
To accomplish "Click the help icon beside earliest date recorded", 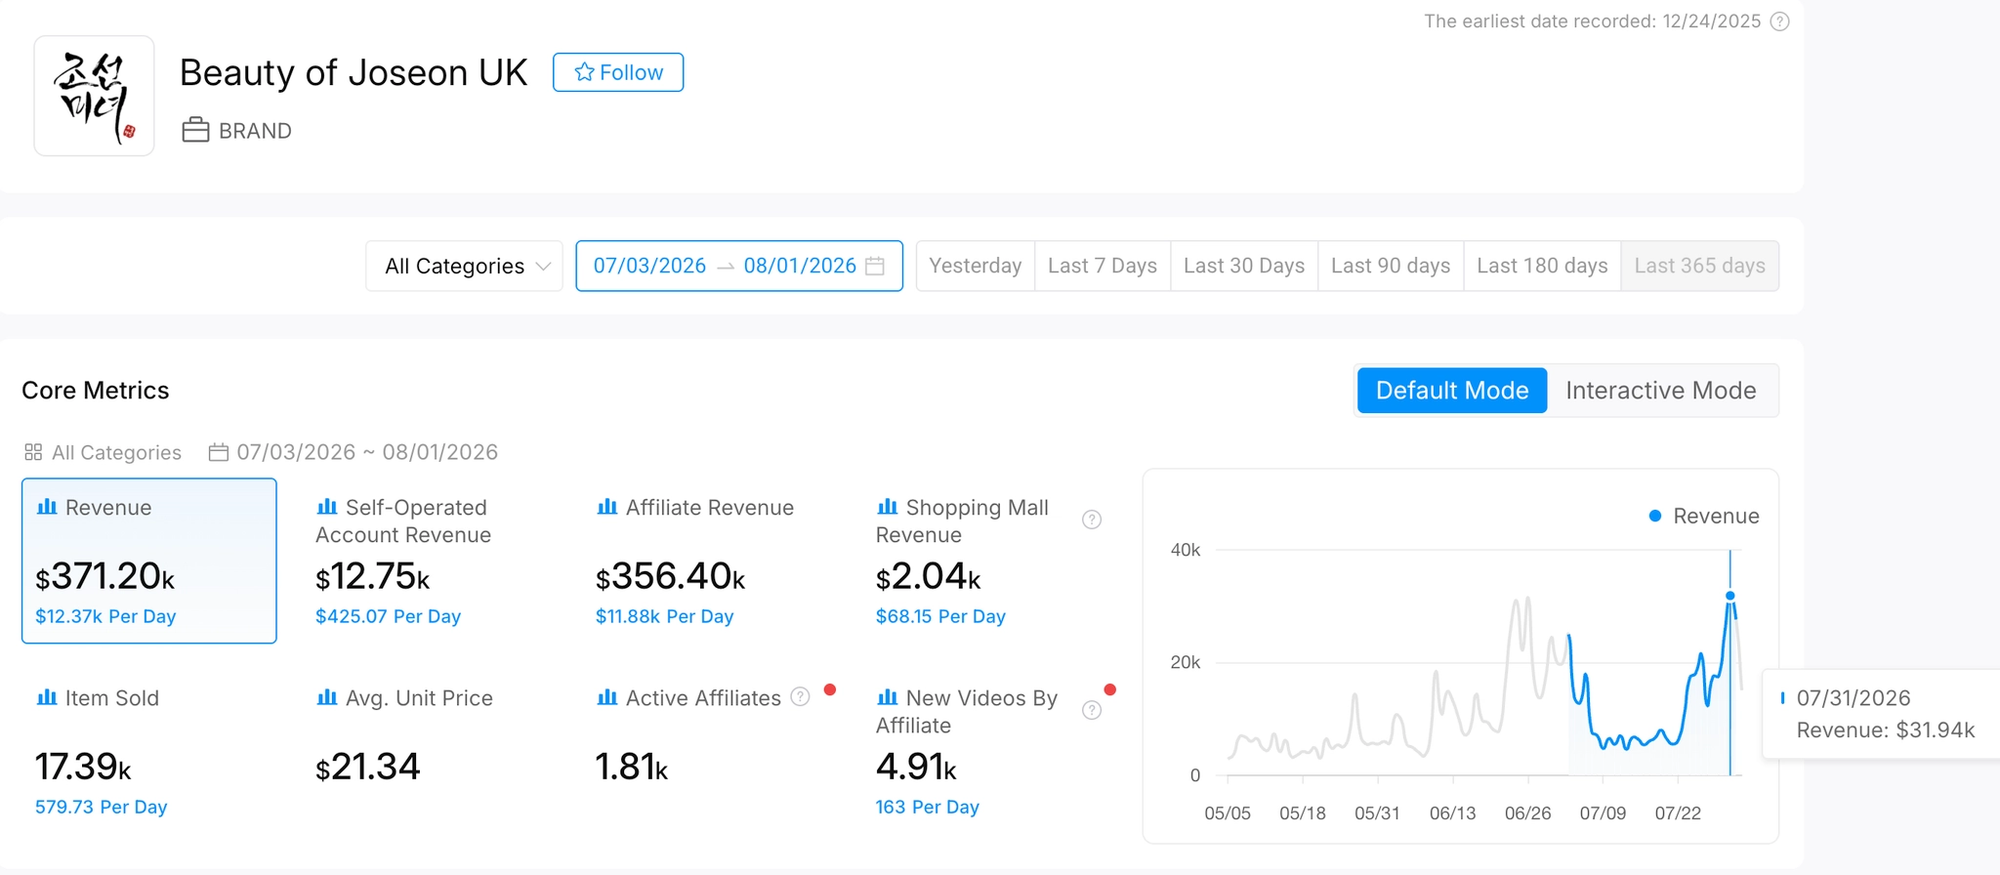I will coord(1780,21).
